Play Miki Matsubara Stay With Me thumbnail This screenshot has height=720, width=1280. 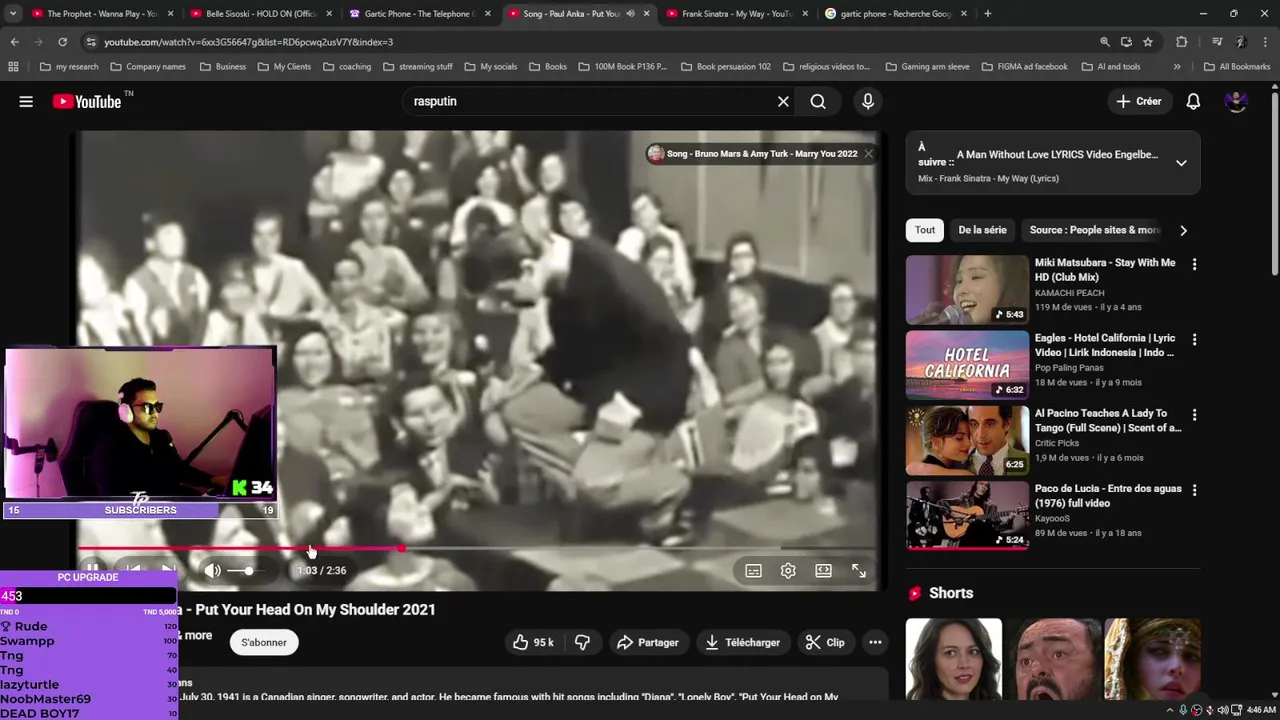[x=967, y=289]
